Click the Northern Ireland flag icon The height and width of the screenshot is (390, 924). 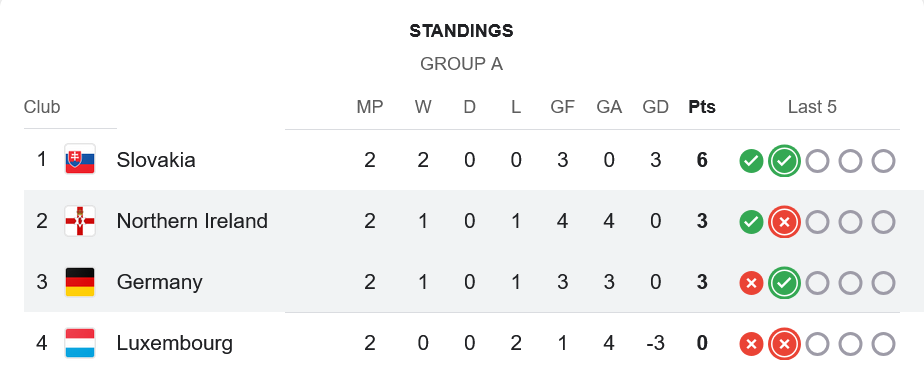80,221
